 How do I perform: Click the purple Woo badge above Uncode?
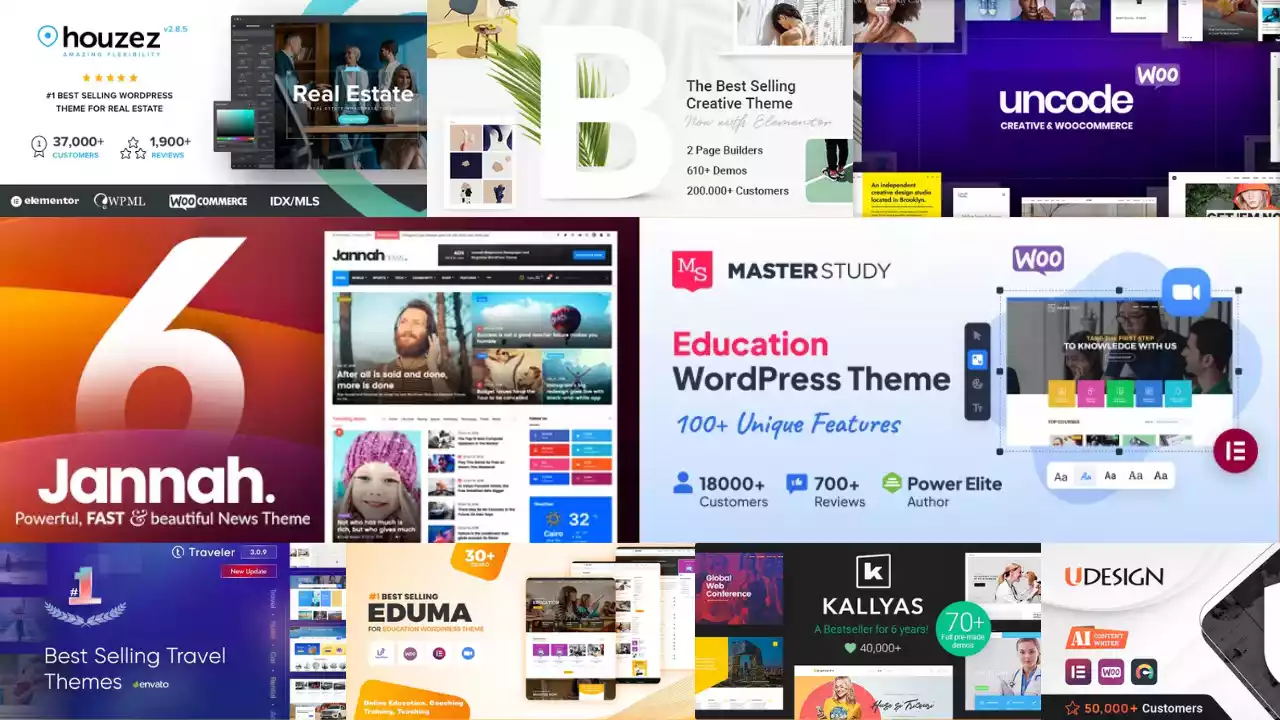[x=1157, y=75]
